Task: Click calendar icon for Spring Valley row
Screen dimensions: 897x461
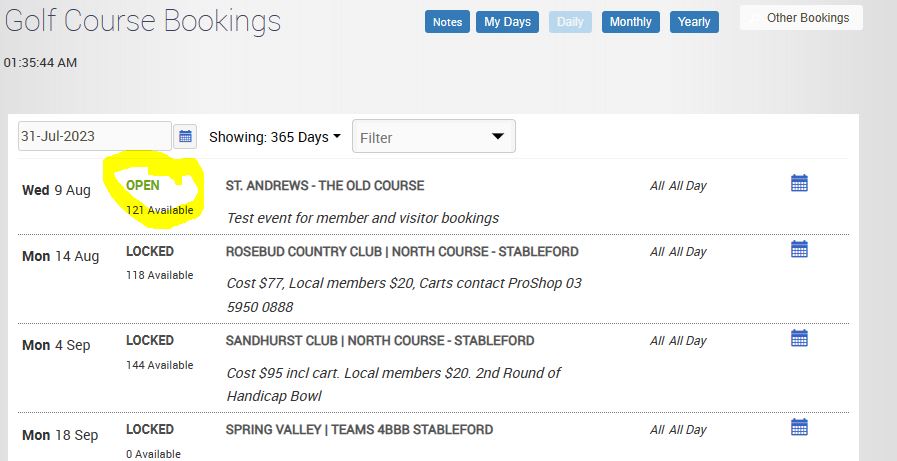Action: pyautogui.click(x=798, y=427)
